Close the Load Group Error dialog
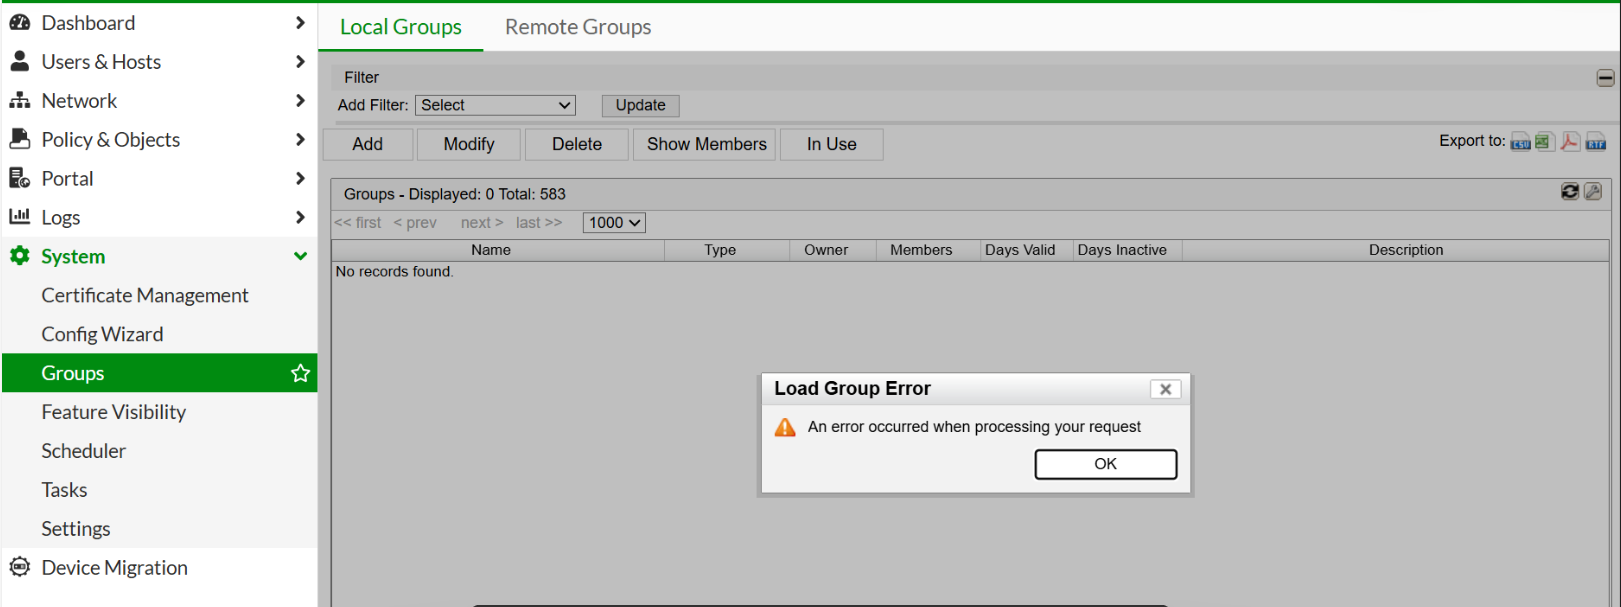 1165,389
